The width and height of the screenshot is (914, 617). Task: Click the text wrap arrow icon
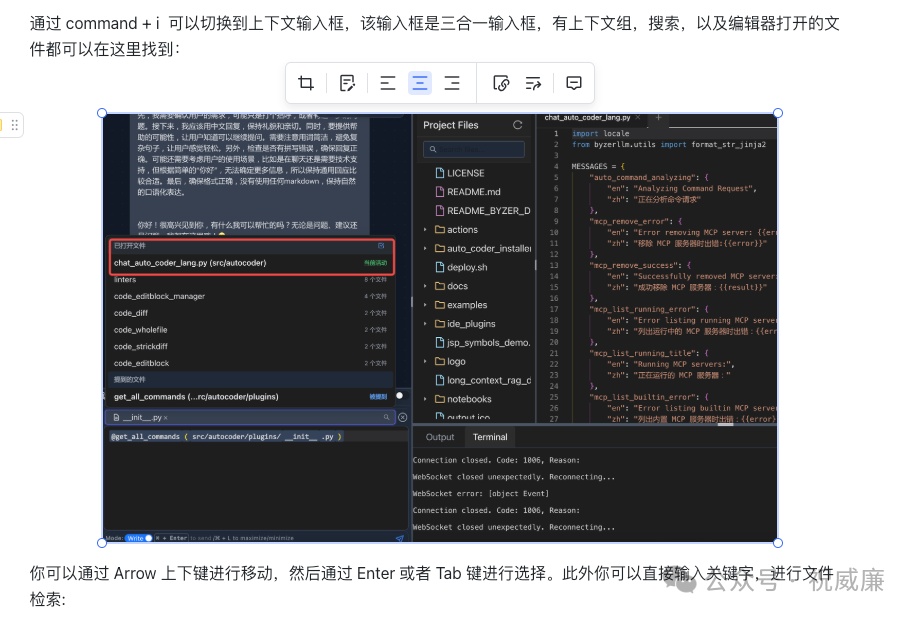point(533,83)
